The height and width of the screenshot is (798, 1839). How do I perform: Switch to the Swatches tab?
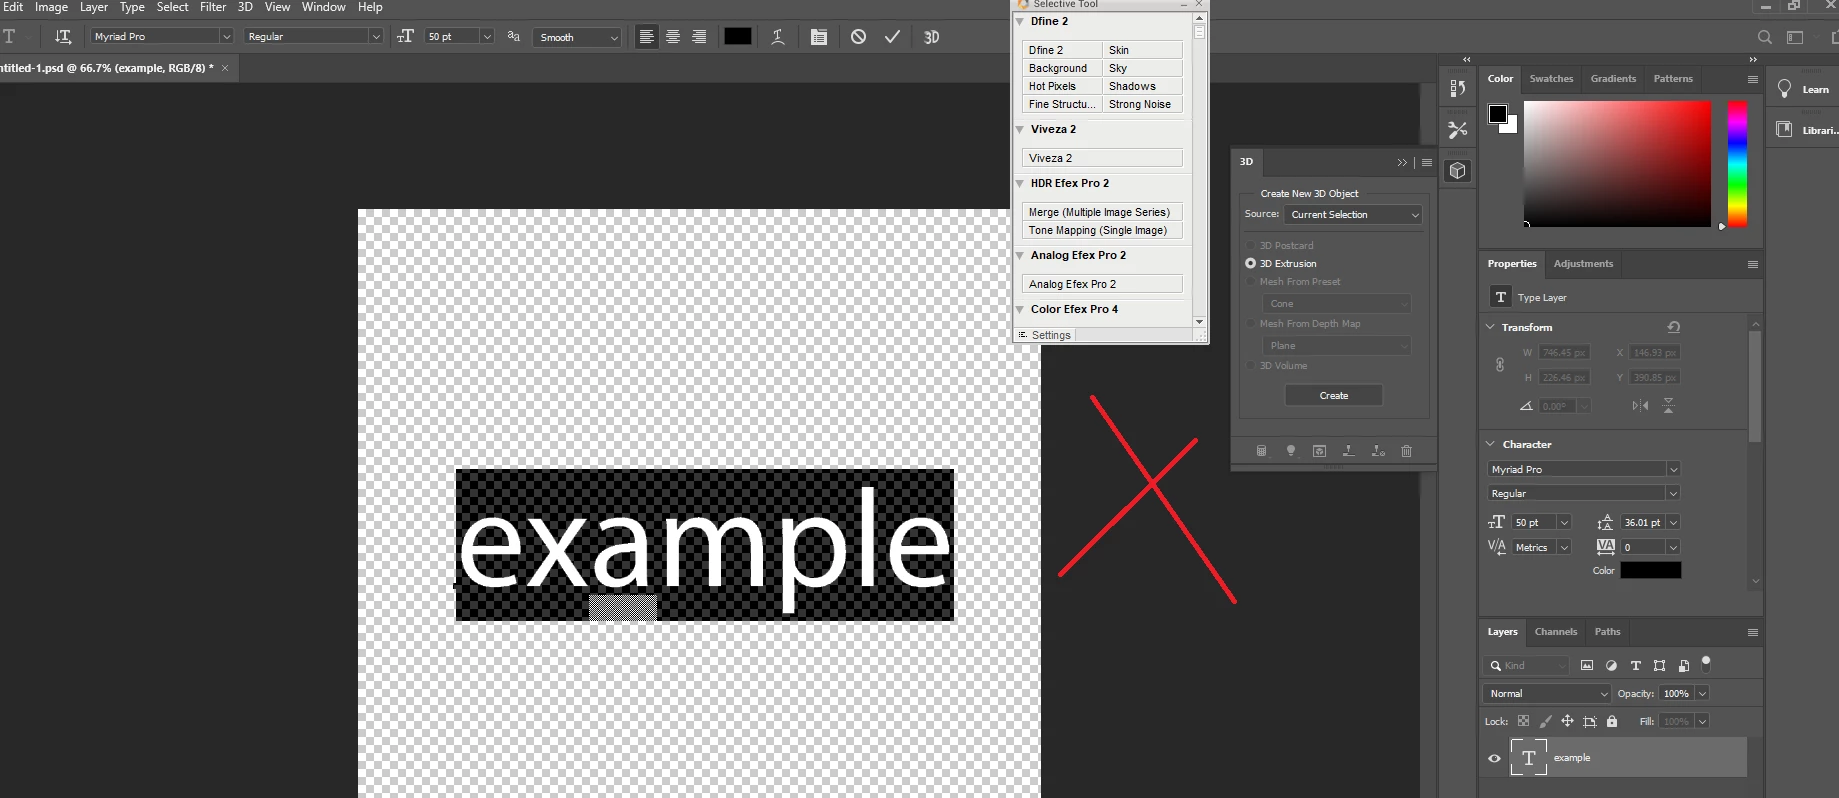pos(1551,78)
